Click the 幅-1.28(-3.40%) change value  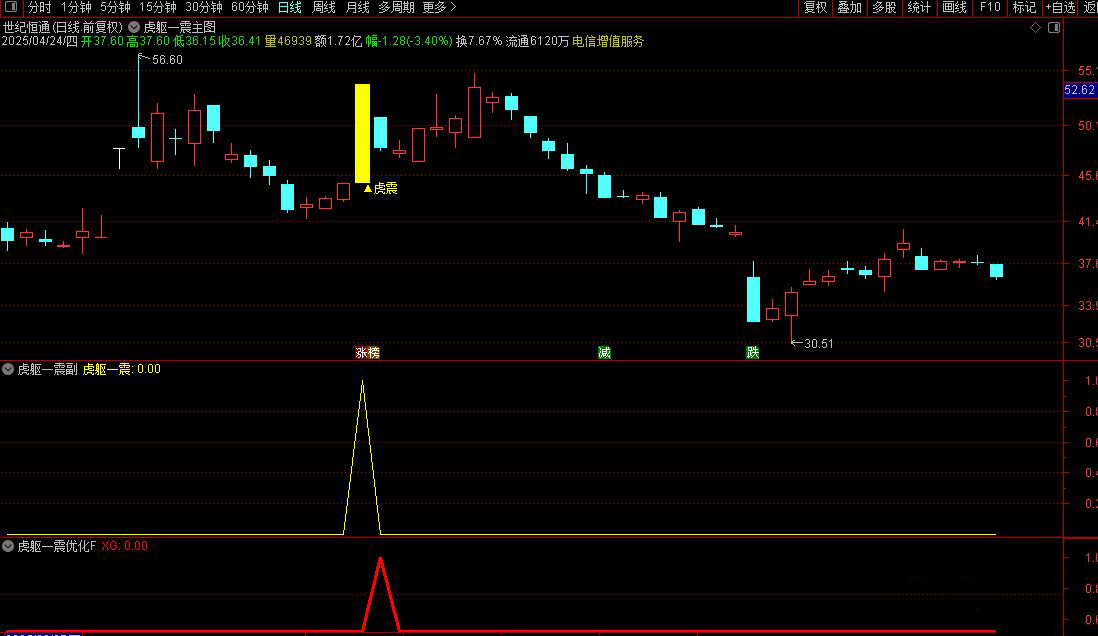point(409,41)
